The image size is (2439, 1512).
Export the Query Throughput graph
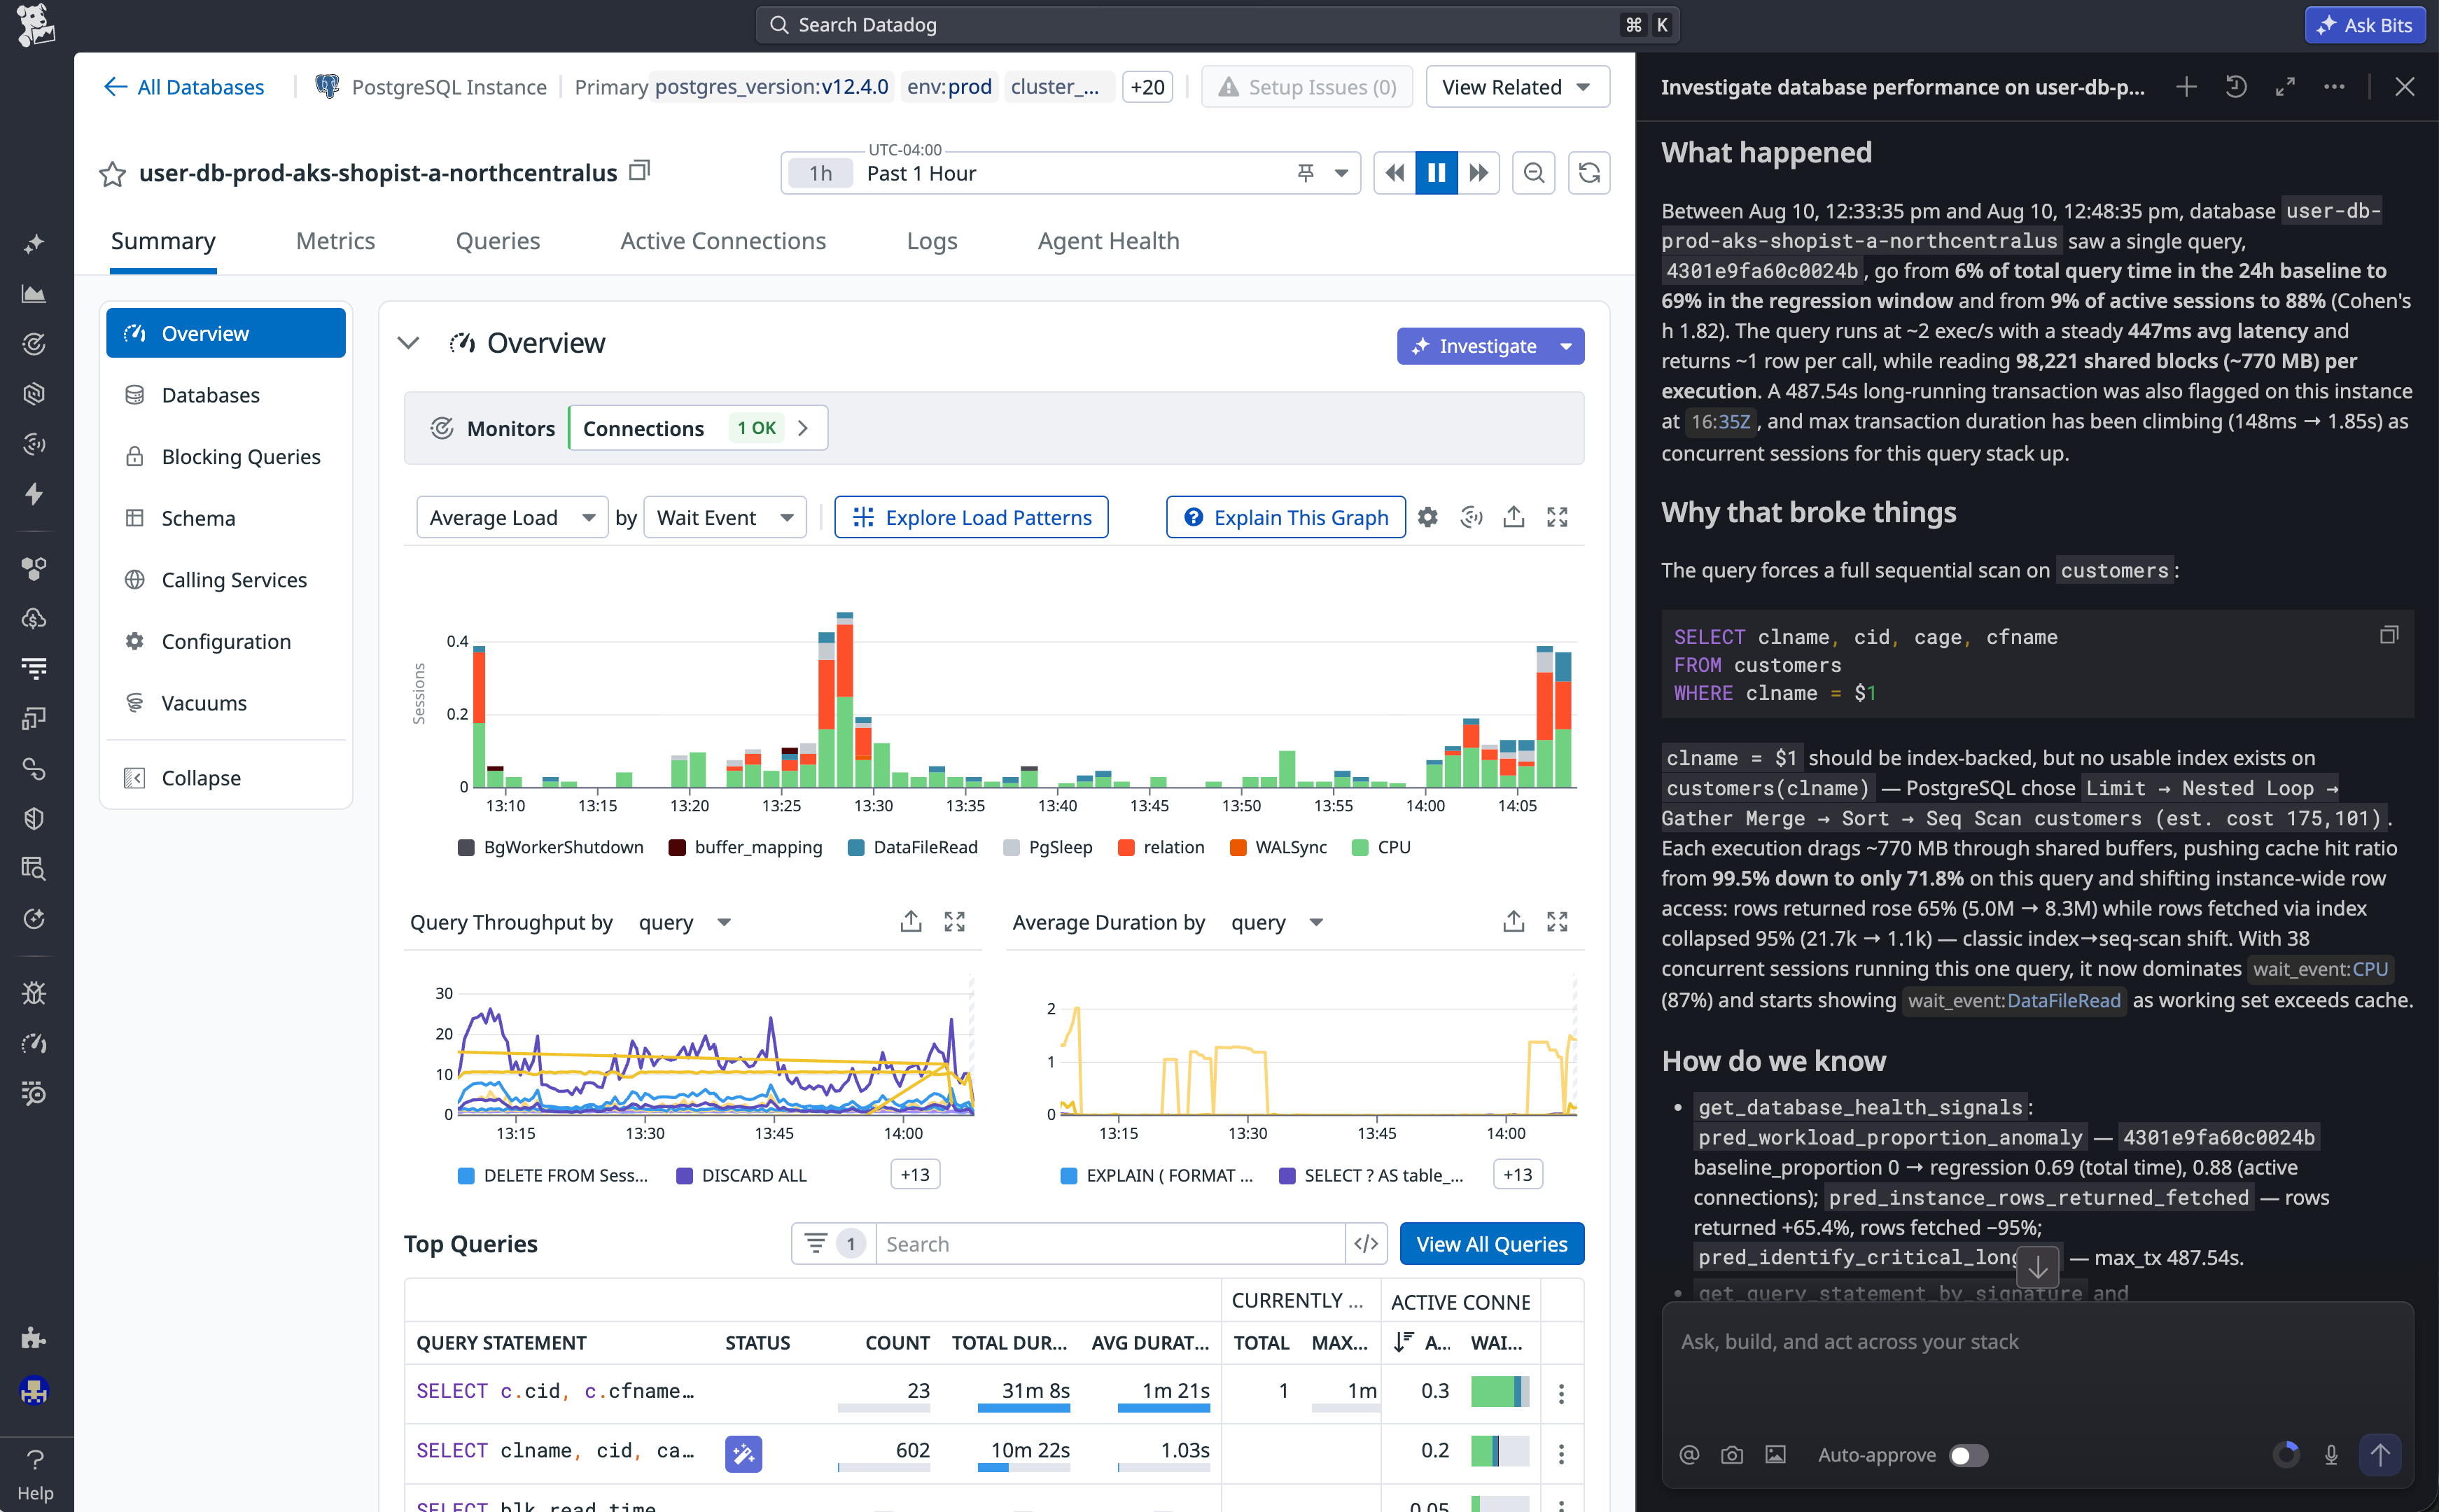910,921
